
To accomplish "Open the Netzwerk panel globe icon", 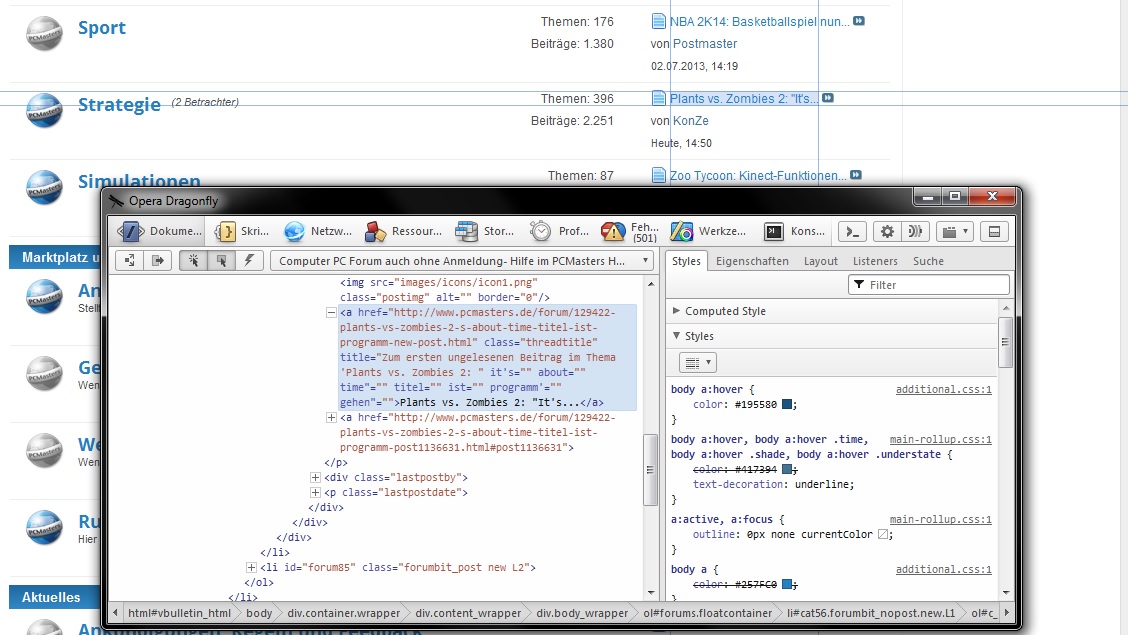I will 294,231.
